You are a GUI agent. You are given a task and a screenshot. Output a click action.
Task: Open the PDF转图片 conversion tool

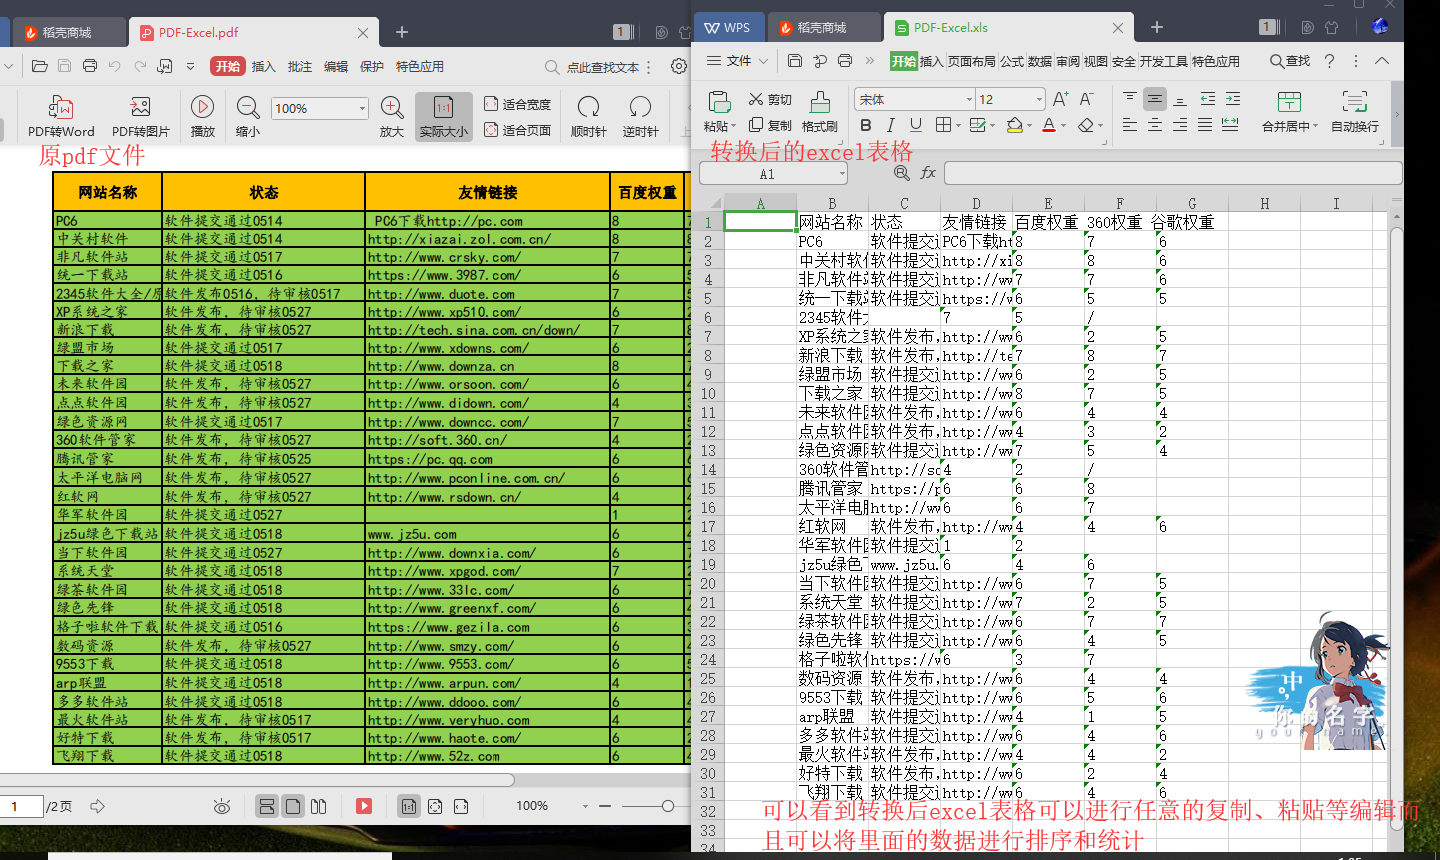(141, 116)
